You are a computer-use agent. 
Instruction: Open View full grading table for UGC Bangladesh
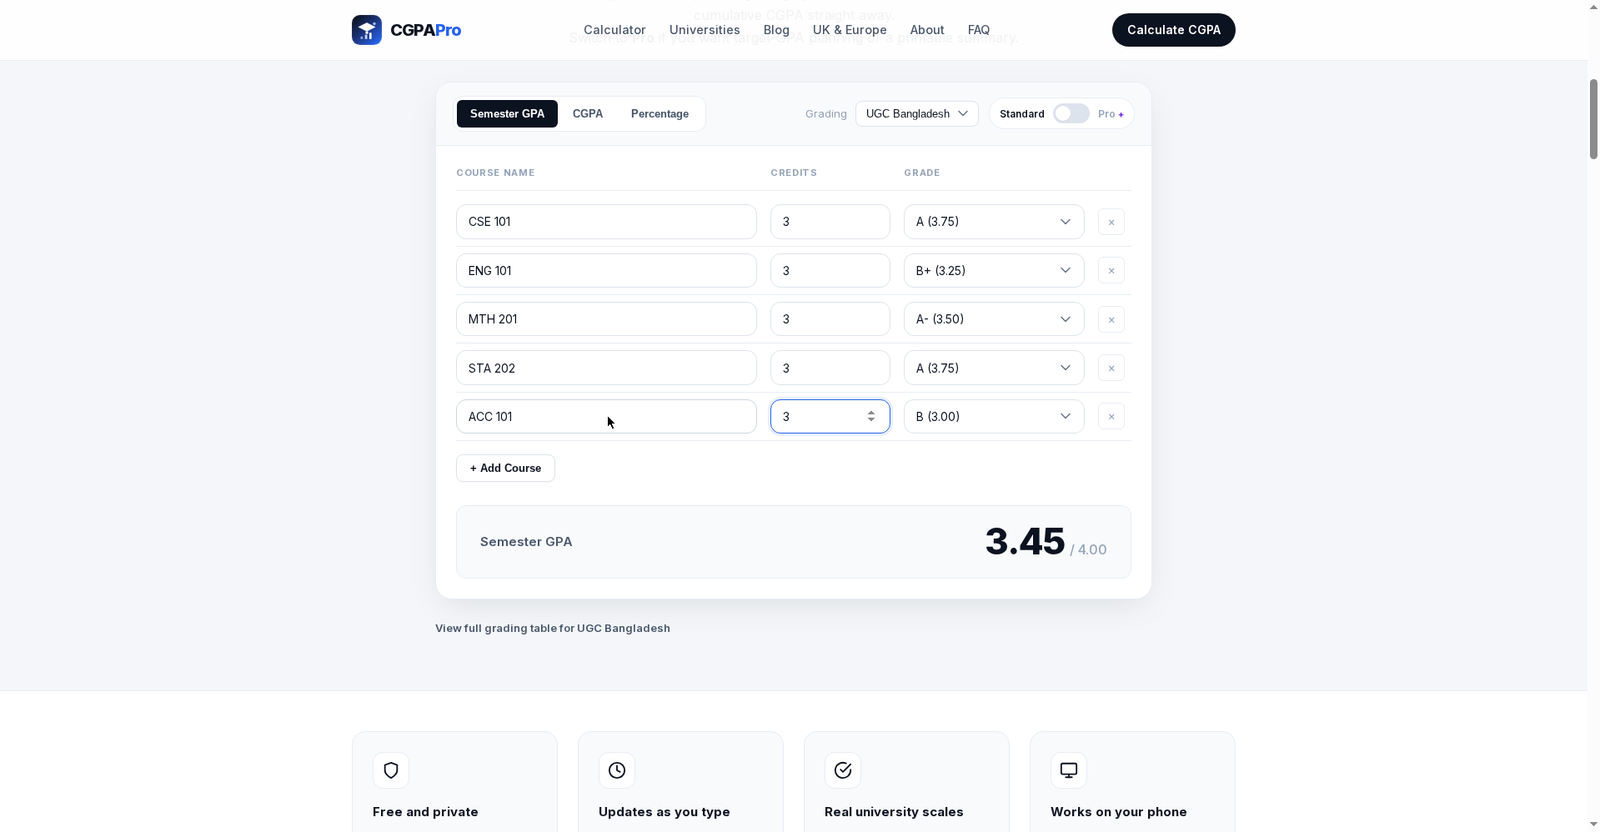(553, 628)
